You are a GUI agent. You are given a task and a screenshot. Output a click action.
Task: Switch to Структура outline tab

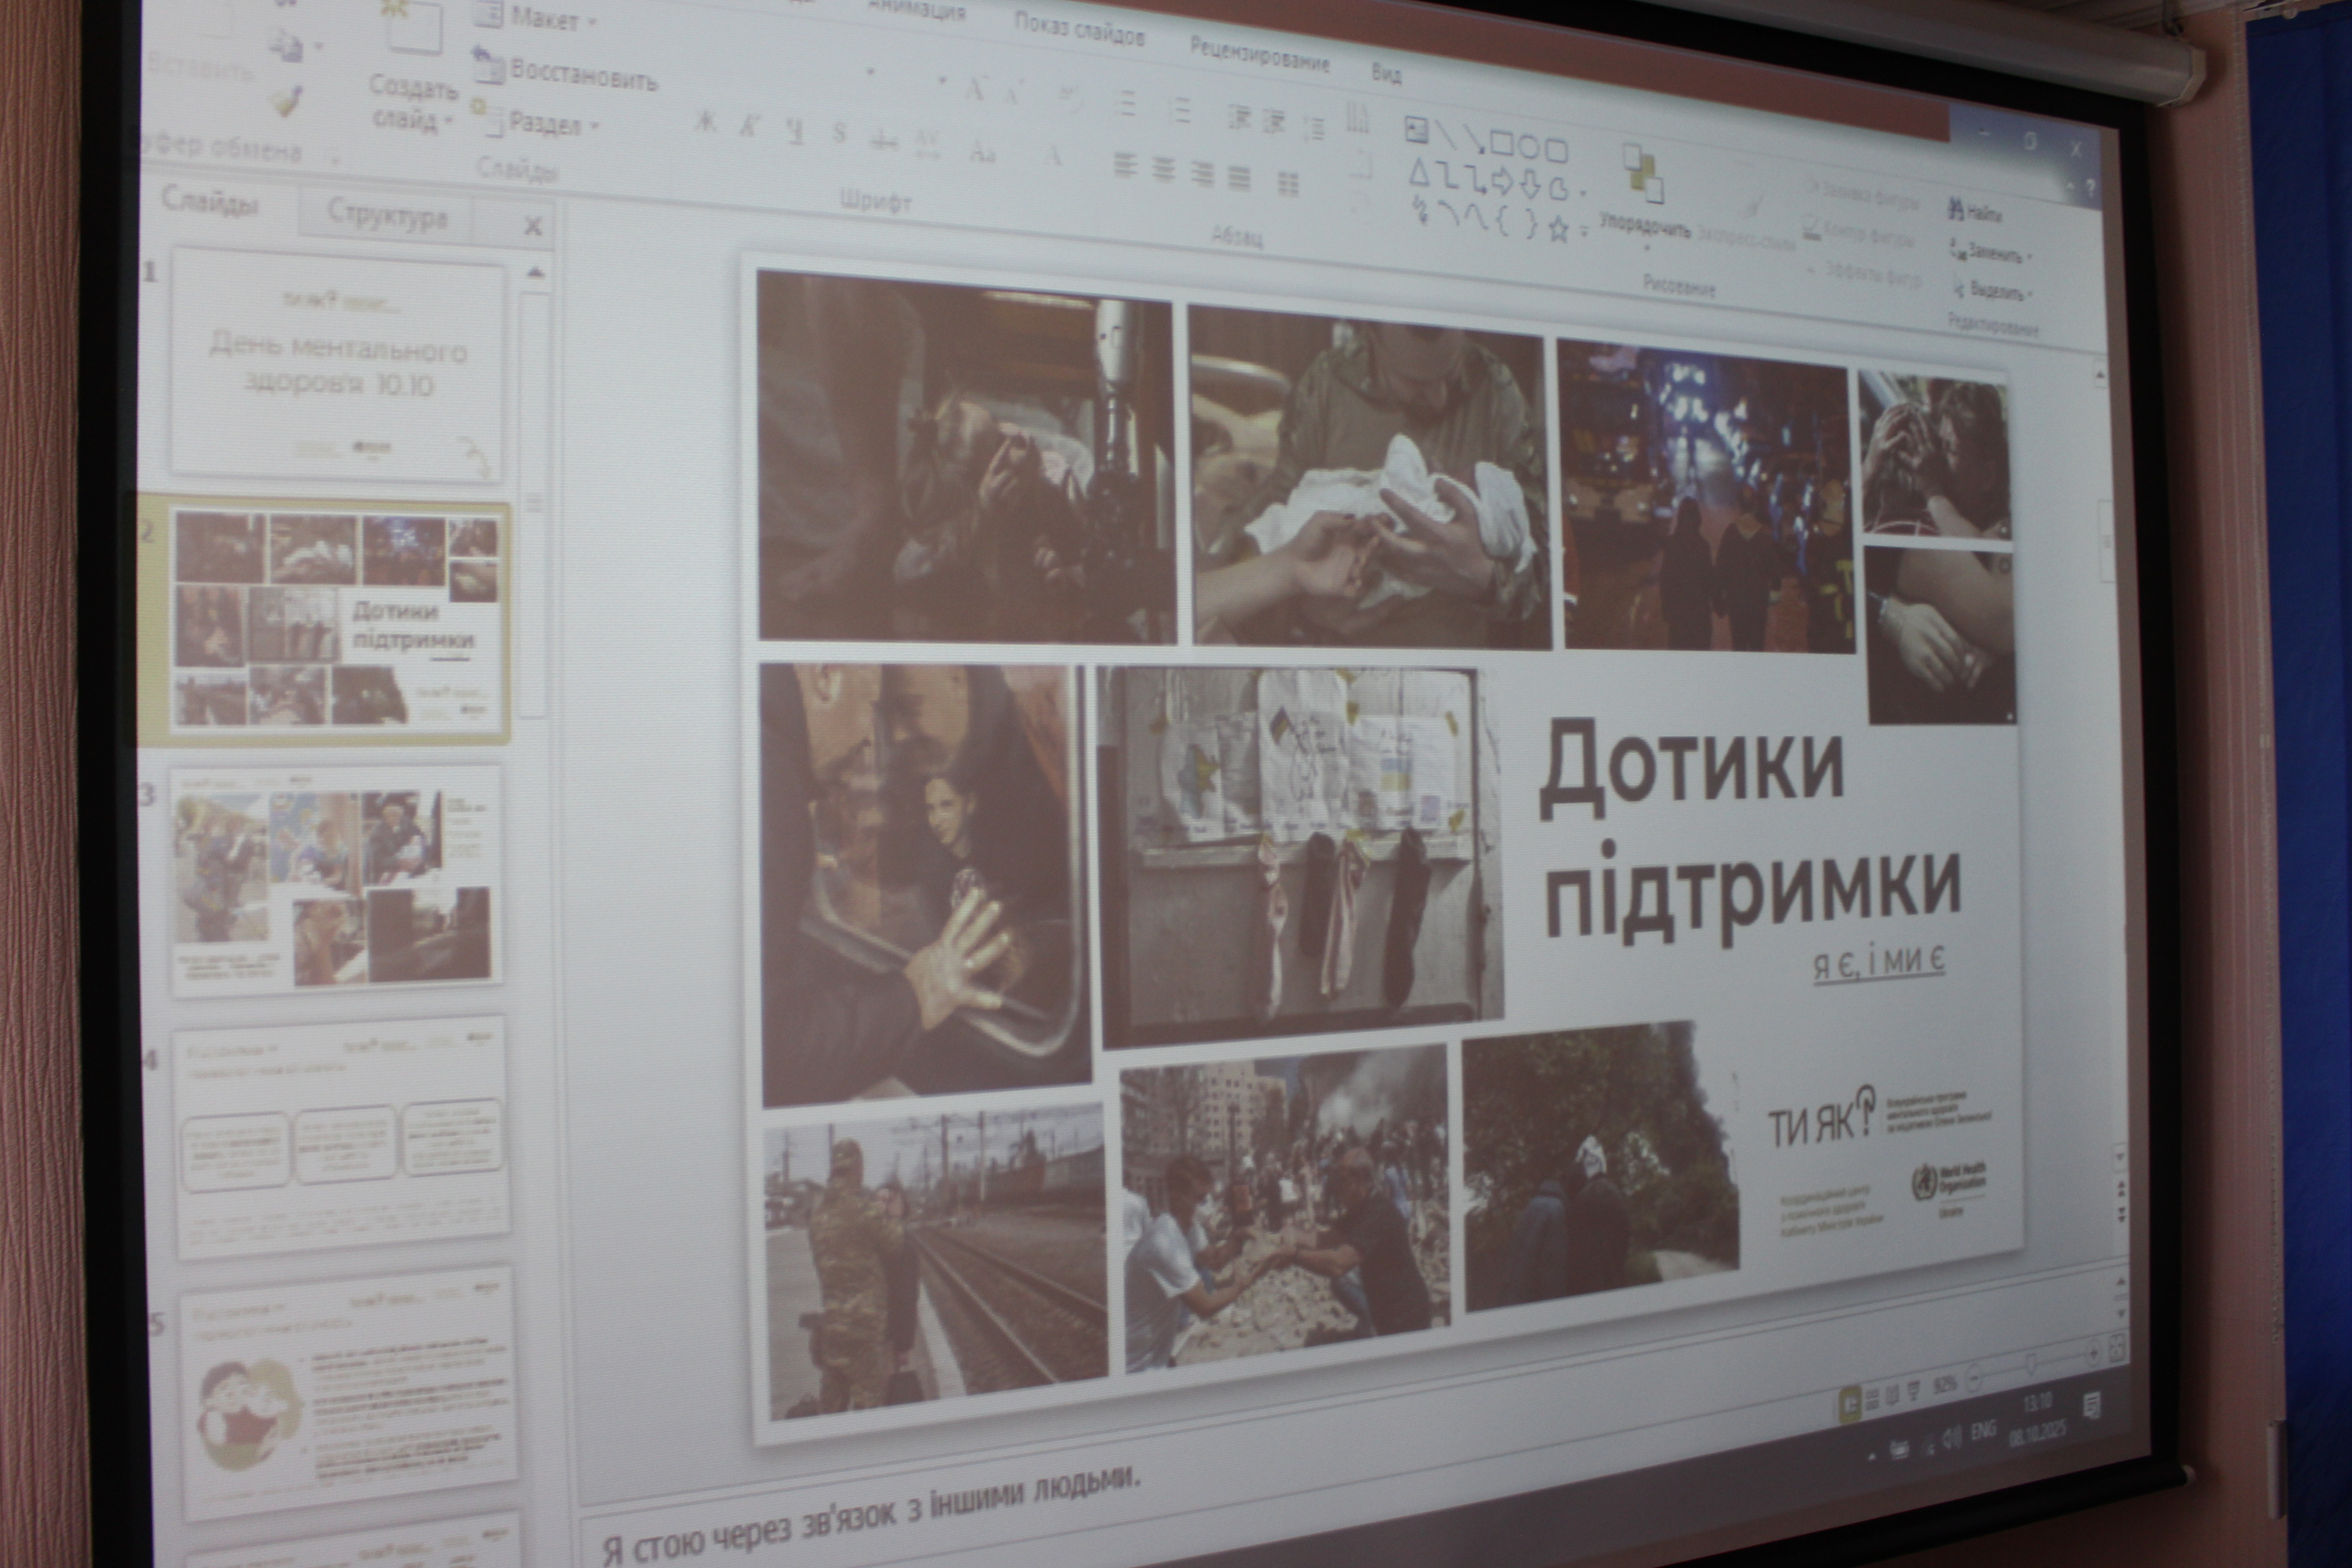(387, 216)
